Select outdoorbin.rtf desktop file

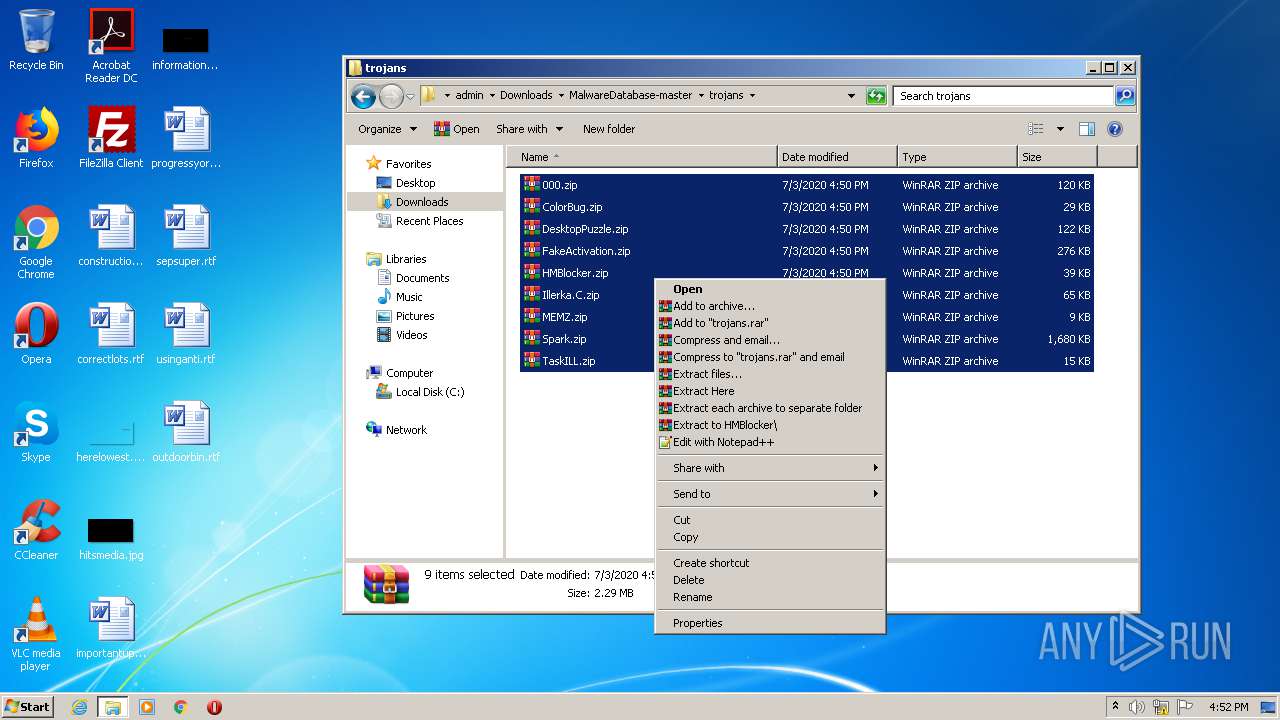tap(186, 432)
